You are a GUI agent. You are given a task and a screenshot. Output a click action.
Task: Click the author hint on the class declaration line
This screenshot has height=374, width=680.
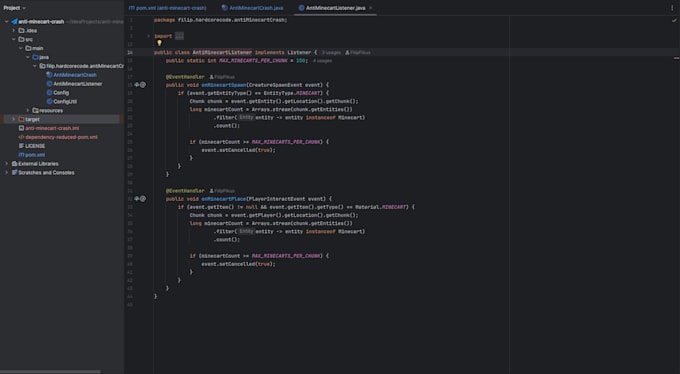tap(358, 52)
